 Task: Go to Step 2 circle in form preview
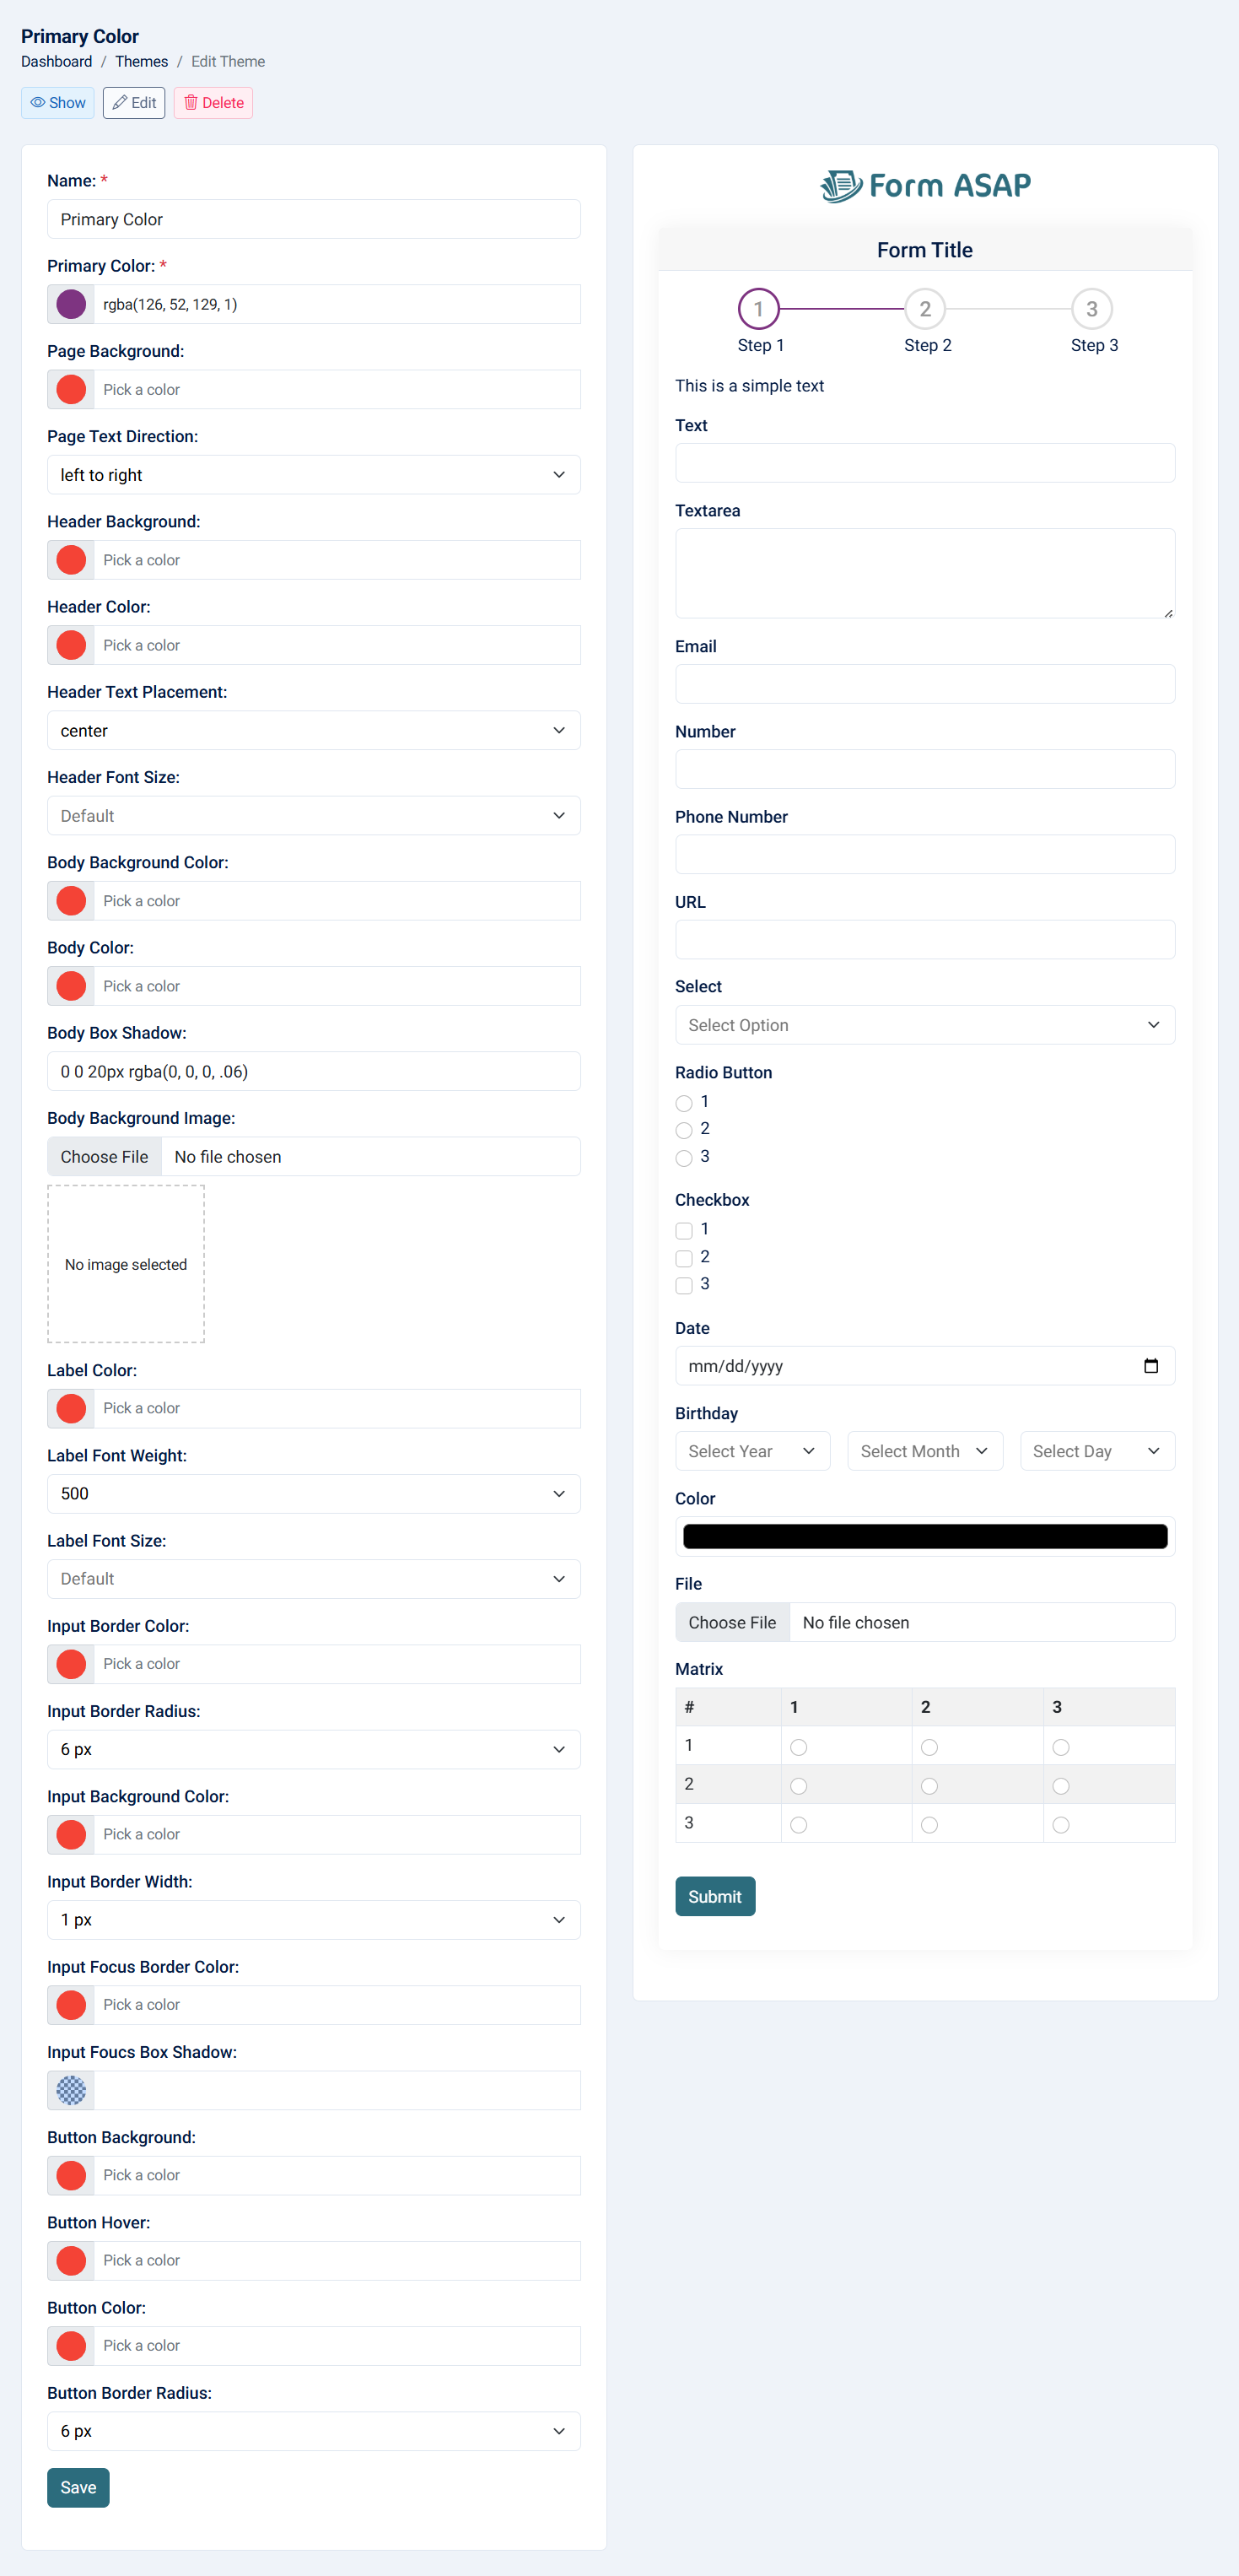point(925,310)
